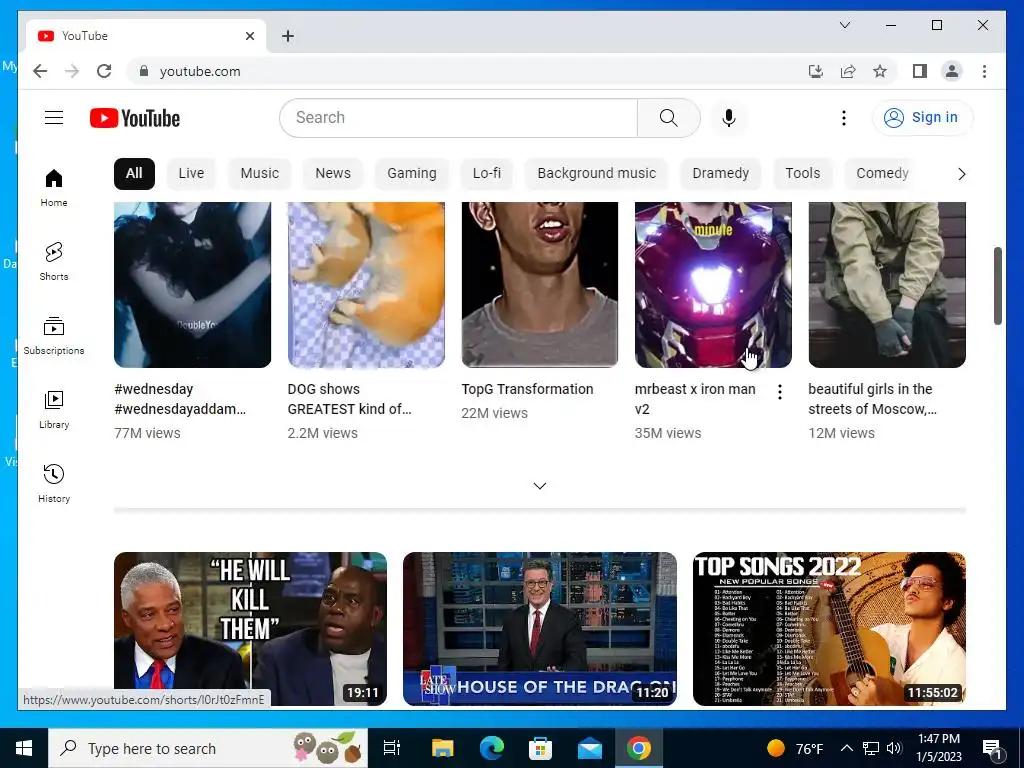
Task: Open volume control in system tray
Action: pyautogui.click(x=894, y=748)
